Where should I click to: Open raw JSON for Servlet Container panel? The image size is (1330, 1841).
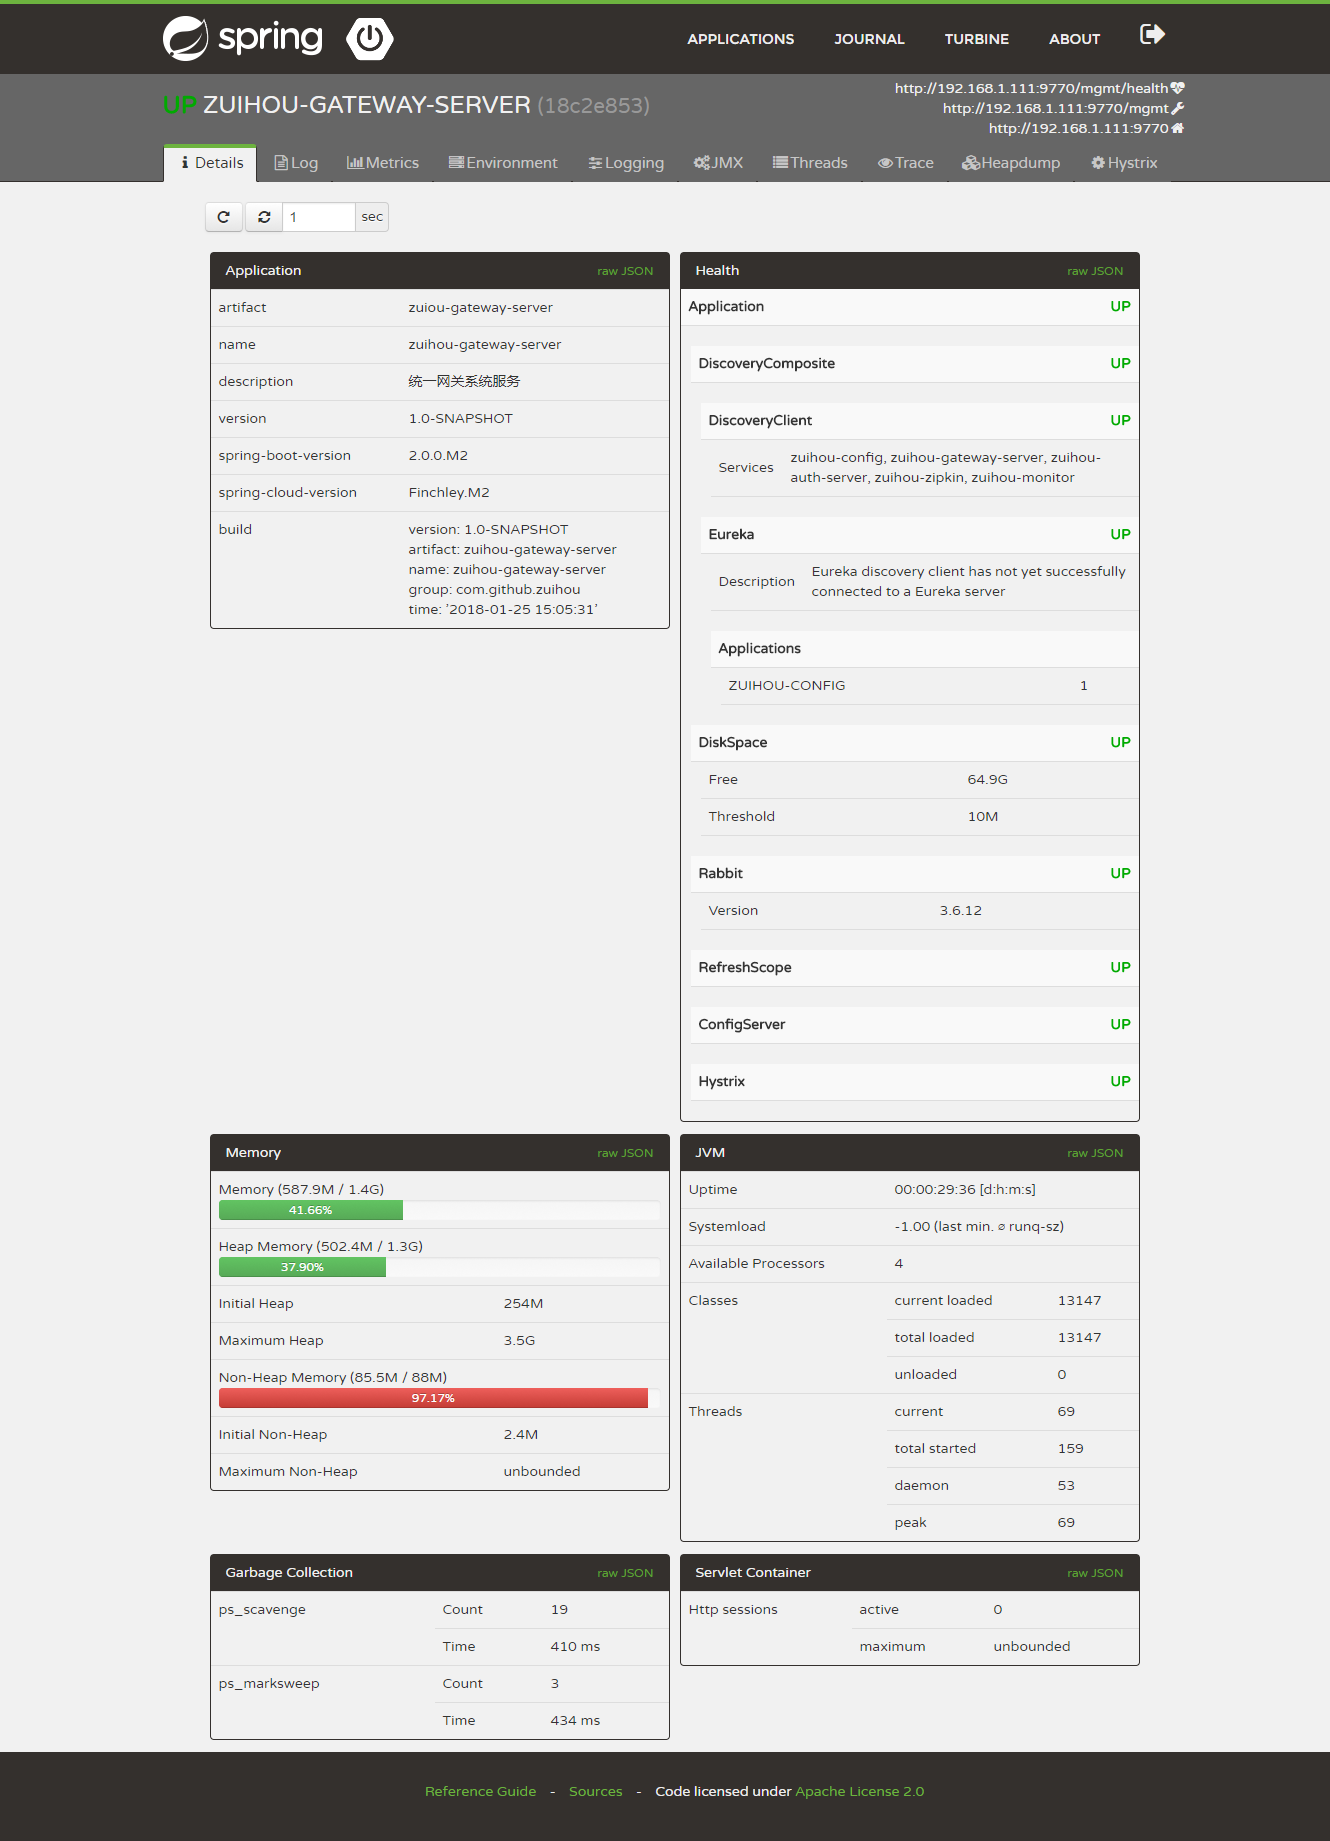(1095, 1573)
